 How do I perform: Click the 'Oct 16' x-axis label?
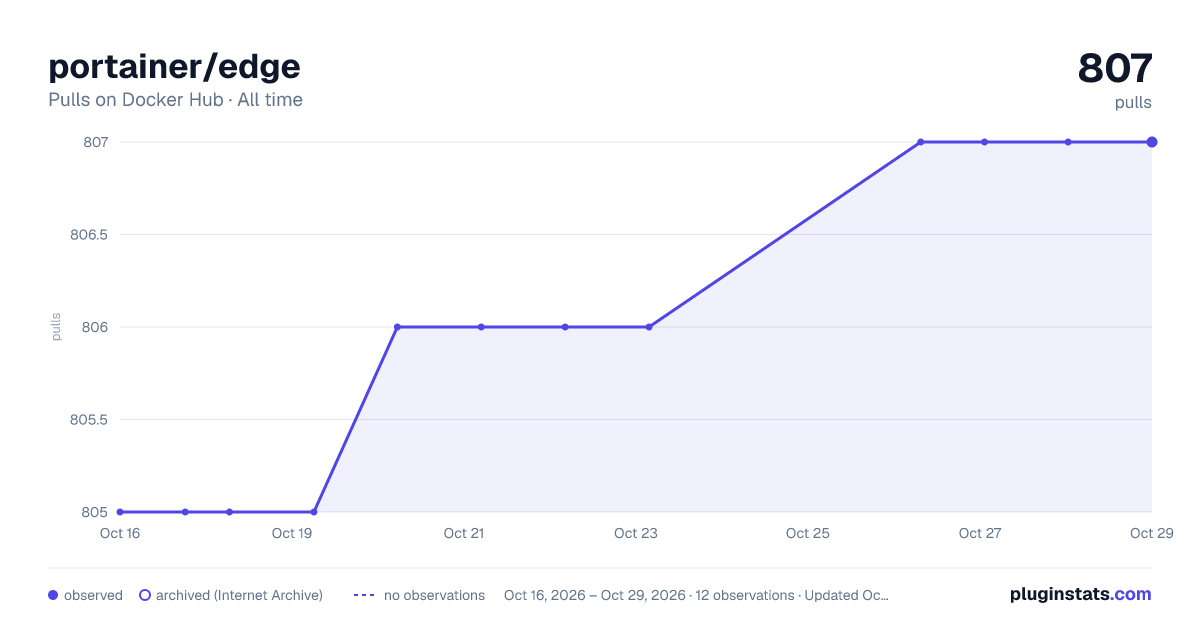pyautogui.click(x=120, y=533)
